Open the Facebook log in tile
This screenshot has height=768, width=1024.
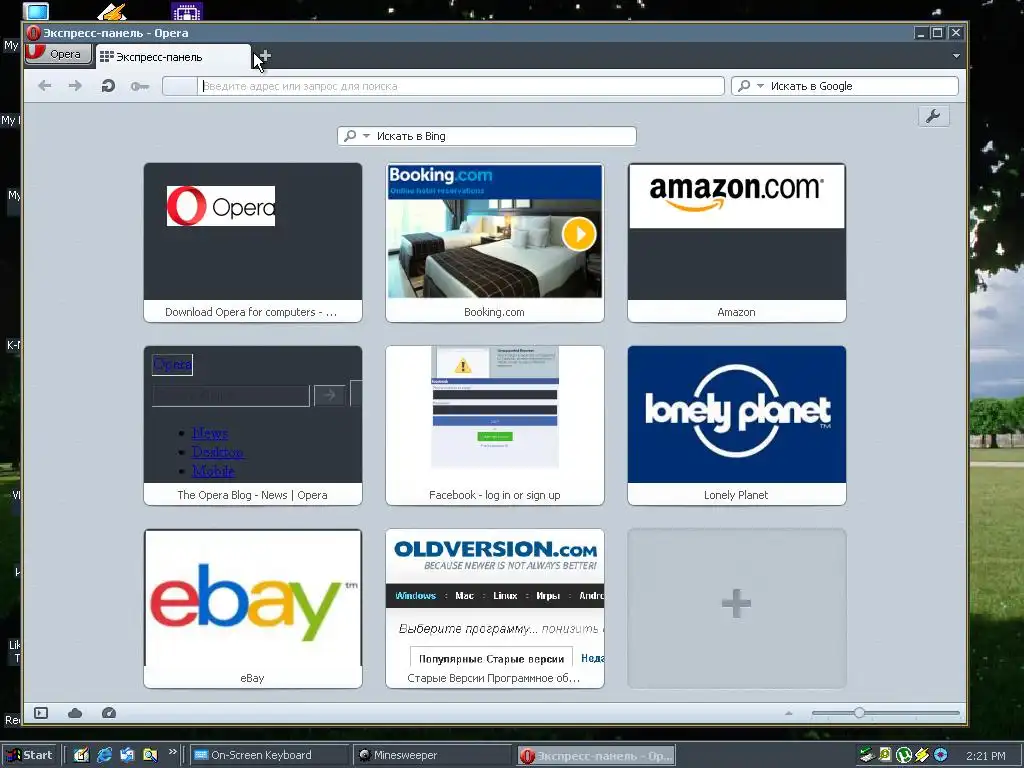click(x=494, y=425)
